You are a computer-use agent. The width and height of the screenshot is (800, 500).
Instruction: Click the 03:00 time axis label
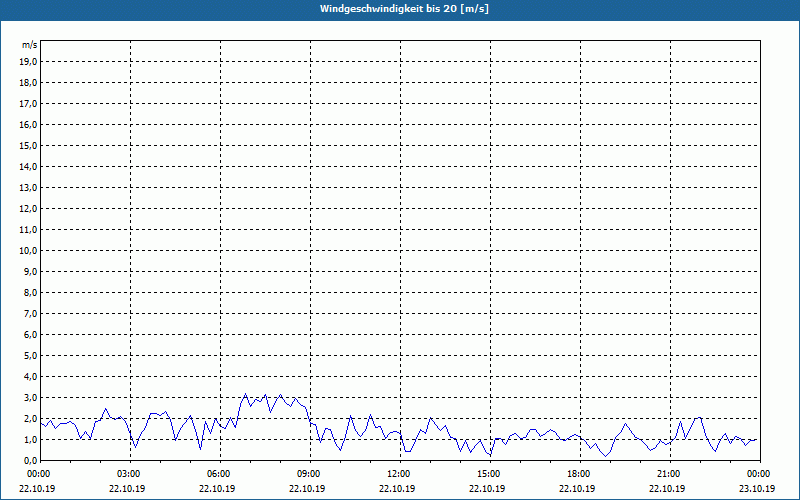pyautogui.click(x=130, y=474)
